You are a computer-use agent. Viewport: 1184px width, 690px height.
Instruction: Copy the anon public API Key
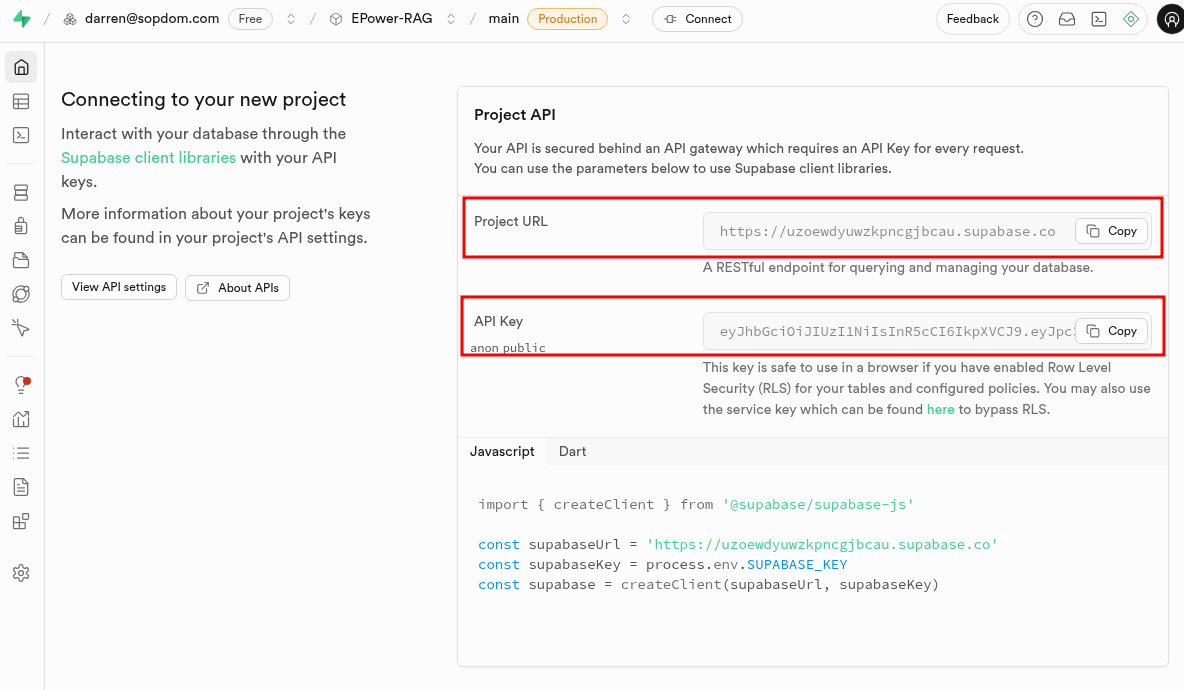1112,331
